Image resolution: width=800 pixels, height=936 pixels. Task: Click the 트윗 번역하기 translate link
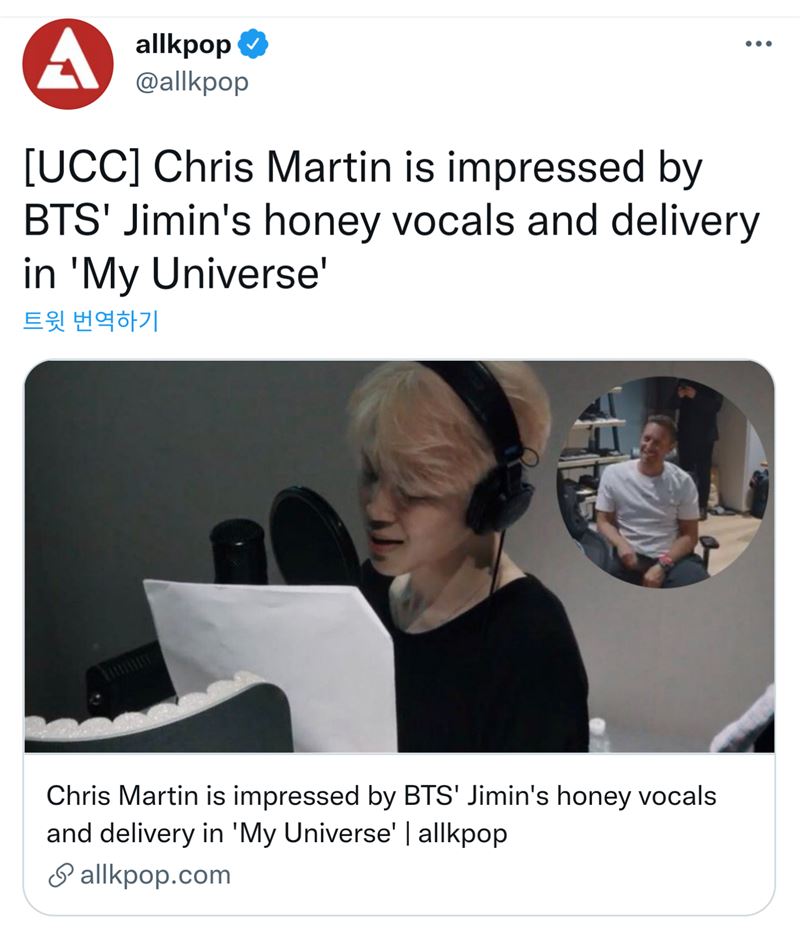pyautogui.click(x=91, y=321)
